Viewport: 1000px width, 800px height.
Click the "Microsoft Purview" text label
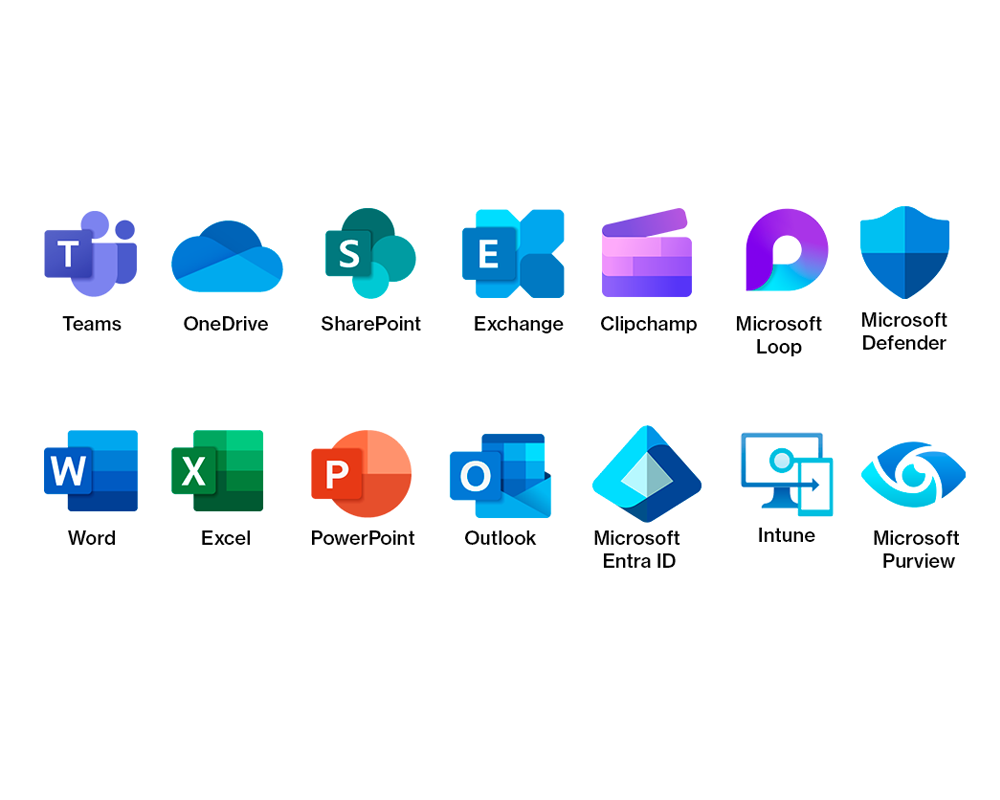tap(916, 549)
